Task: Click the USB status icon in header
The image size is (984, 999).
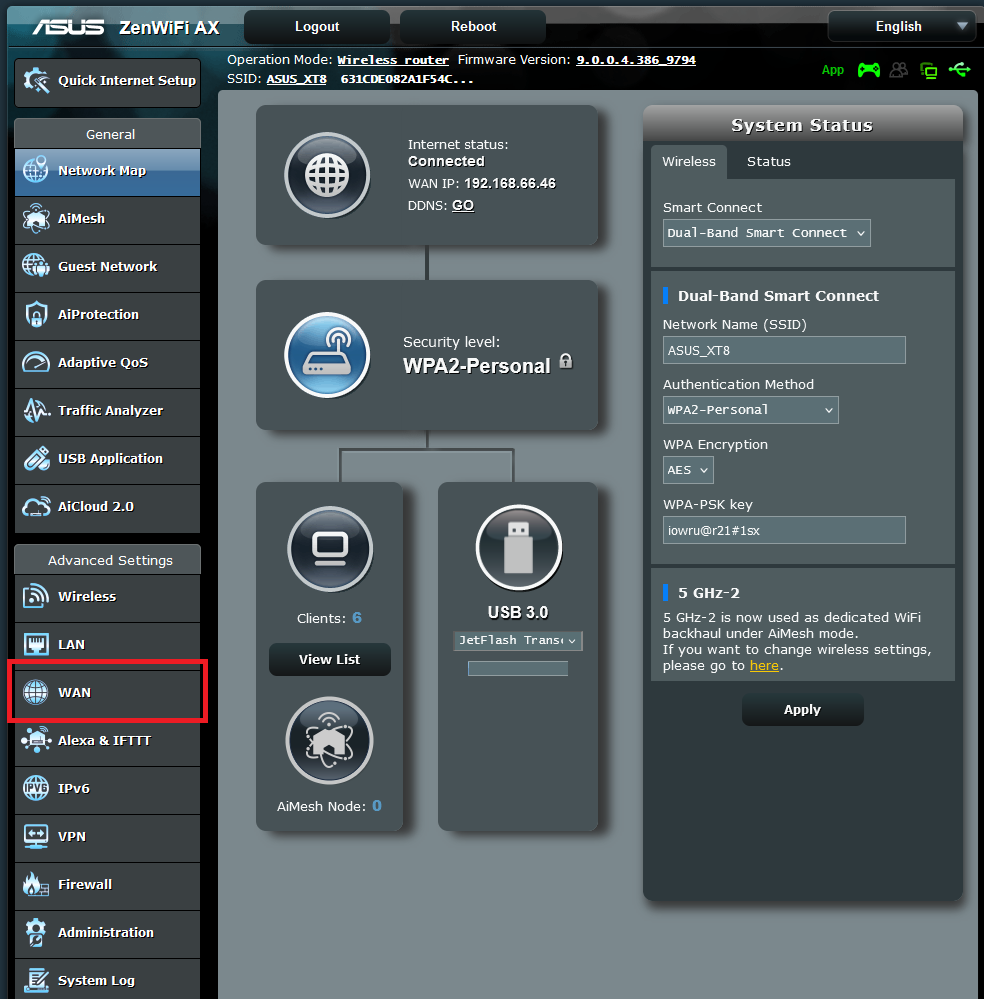Action: point(960,70)
